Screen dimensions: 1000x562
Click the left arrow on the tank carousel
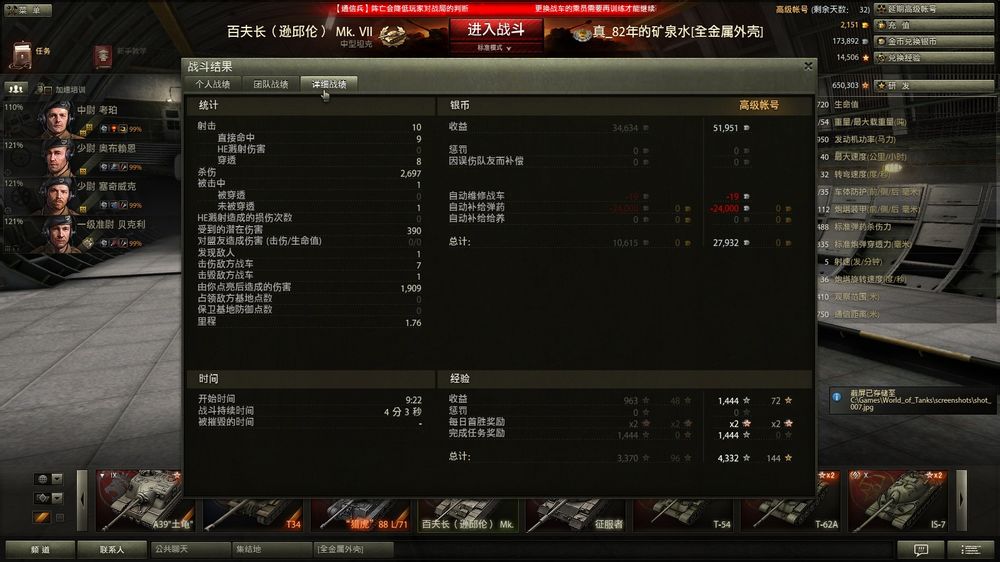point(82,501)
